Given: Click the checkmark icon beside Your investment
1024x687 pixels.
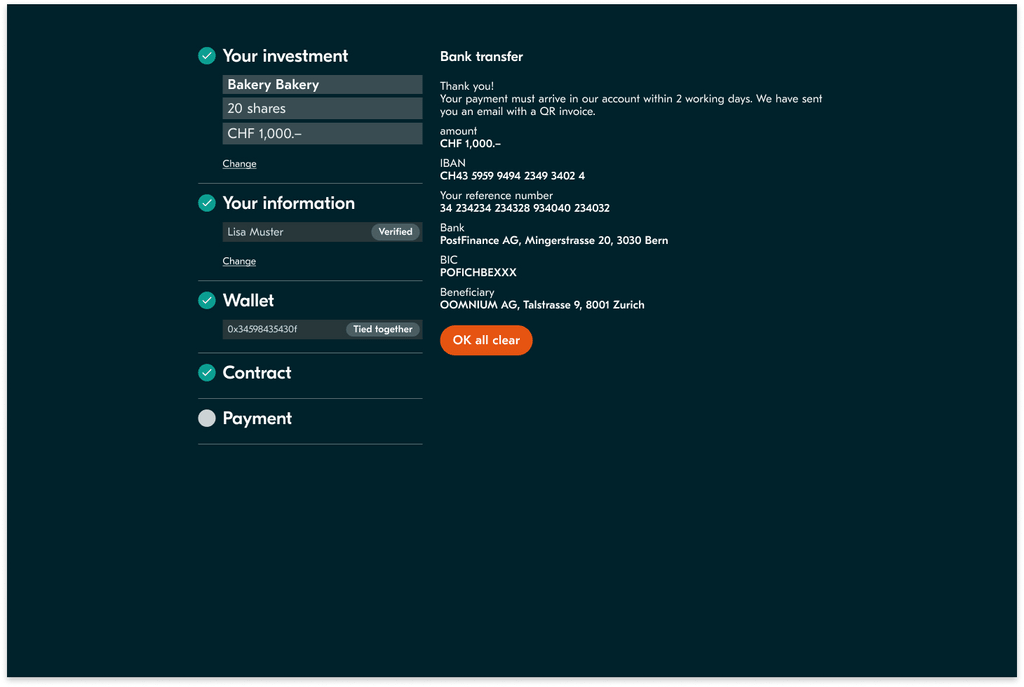Looking at the screenshot, I should [x=207, y=56].
